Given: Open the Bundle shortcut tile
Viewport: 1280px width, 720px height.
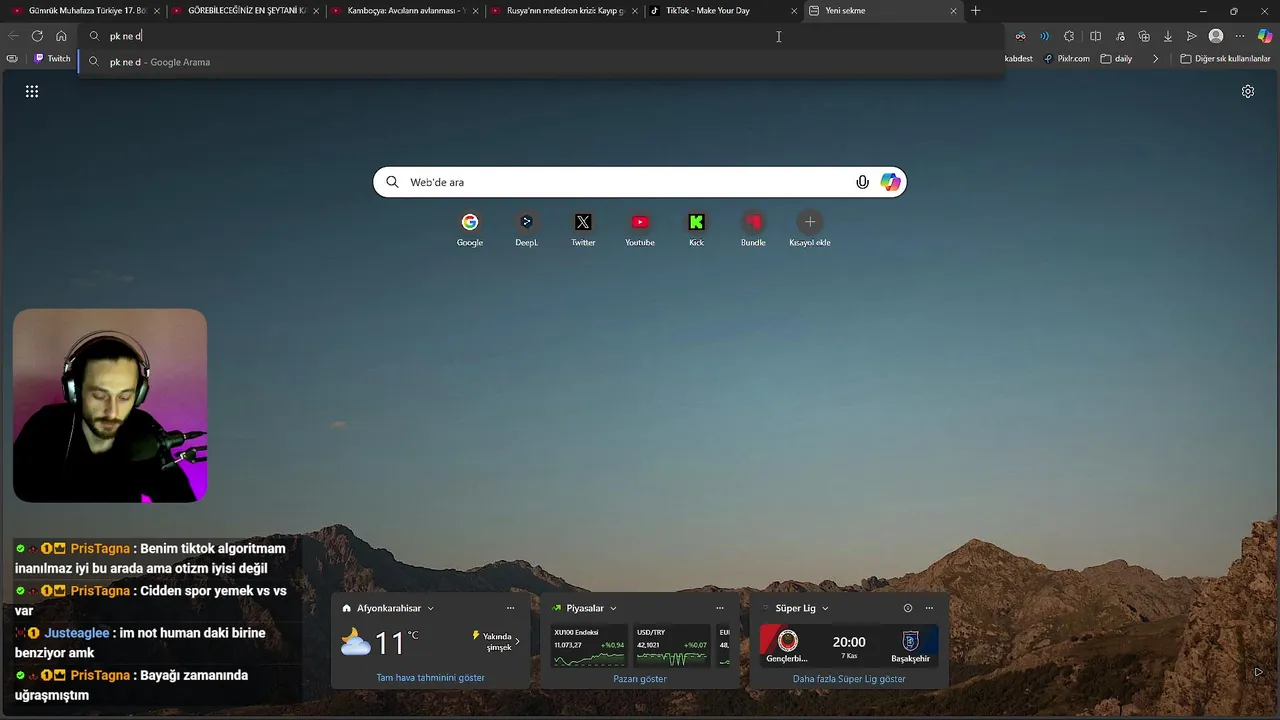Looking at the screenshot, I should 753,229.
